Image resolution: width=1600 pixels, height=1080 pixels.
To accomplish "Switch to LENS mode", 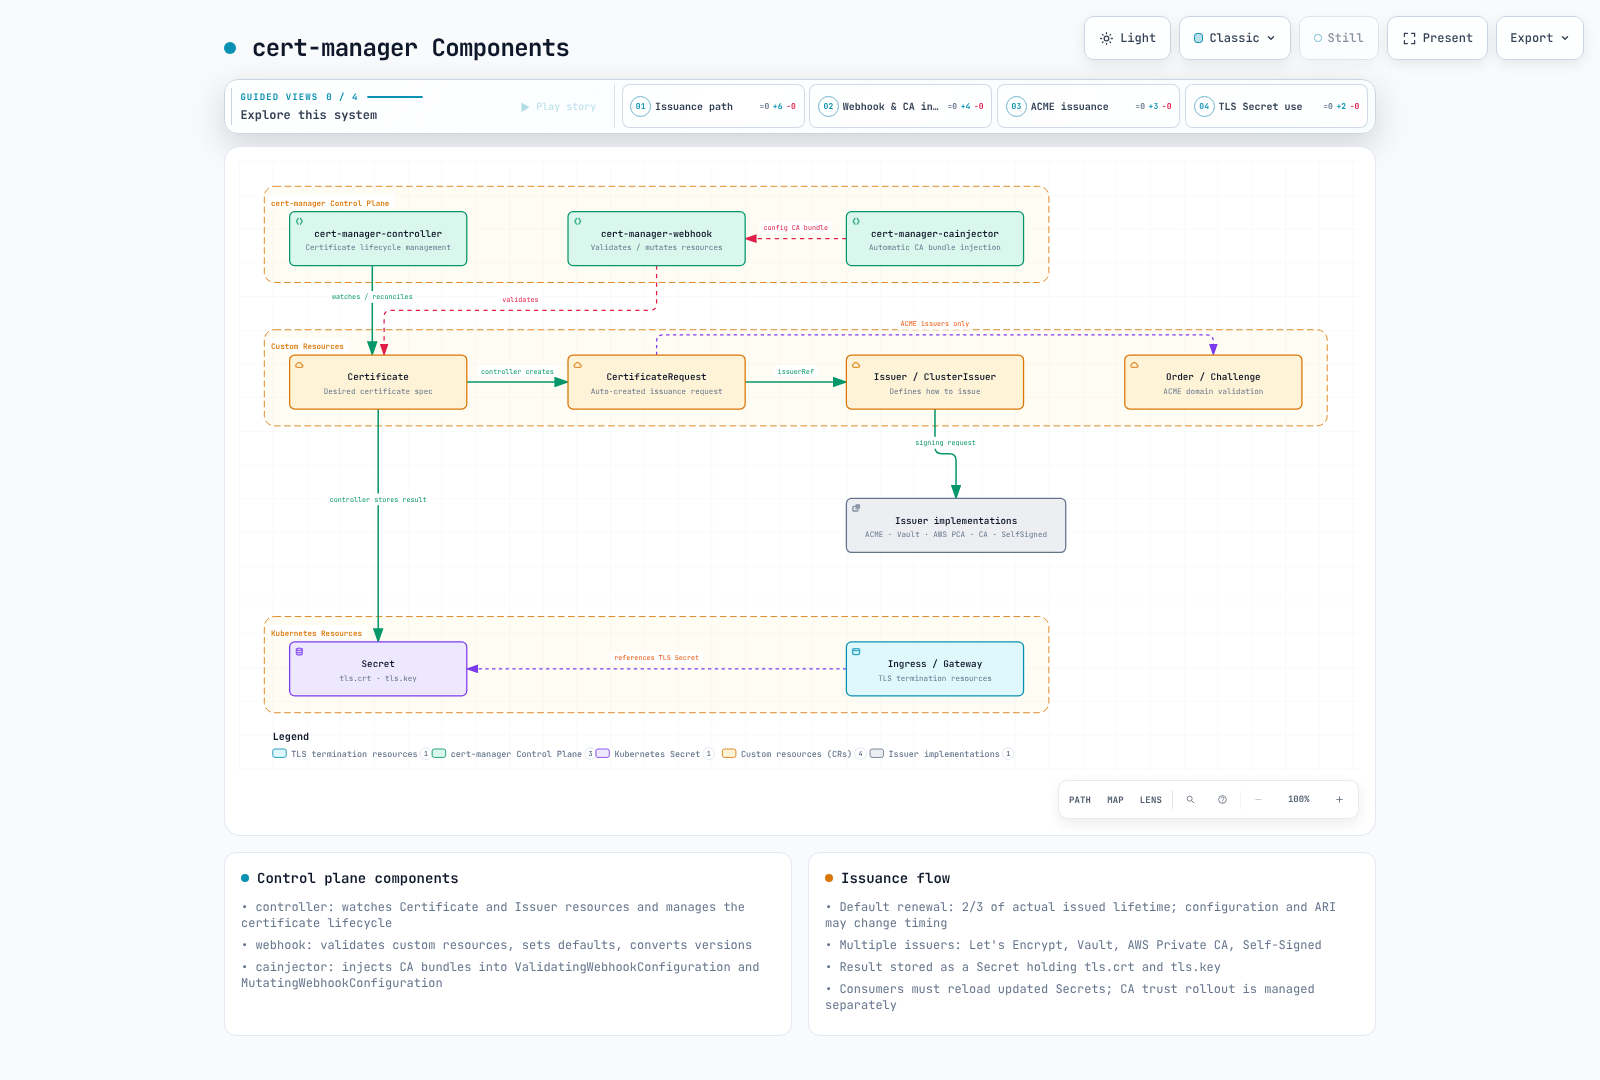I will (1151, 800).
